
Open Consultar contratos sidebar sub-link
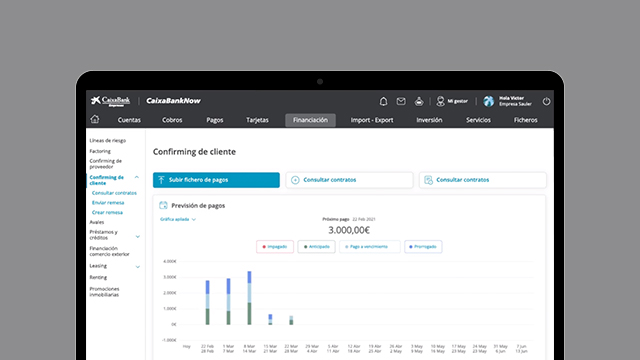click(114, 193)
